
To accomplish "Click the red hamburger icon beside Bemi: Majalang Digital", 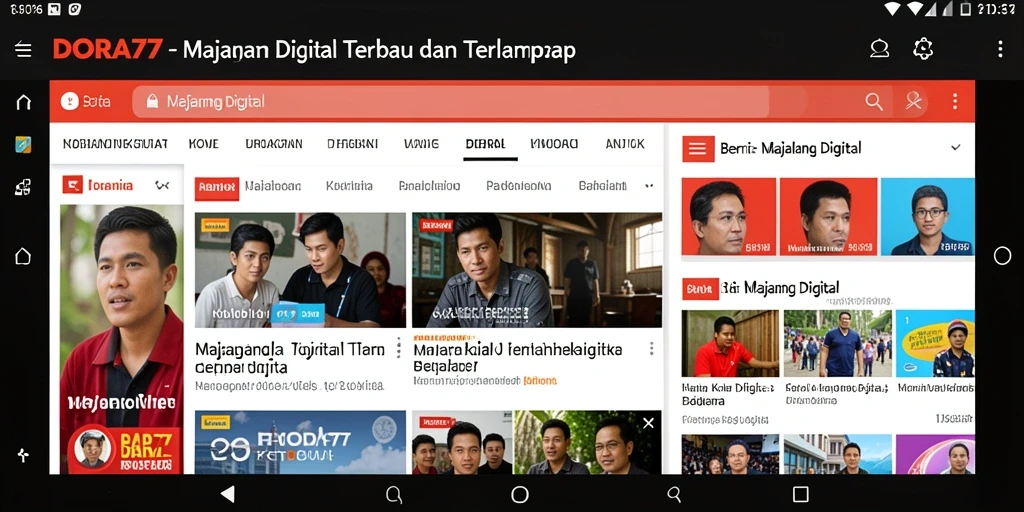I will (x=697, y=148).
